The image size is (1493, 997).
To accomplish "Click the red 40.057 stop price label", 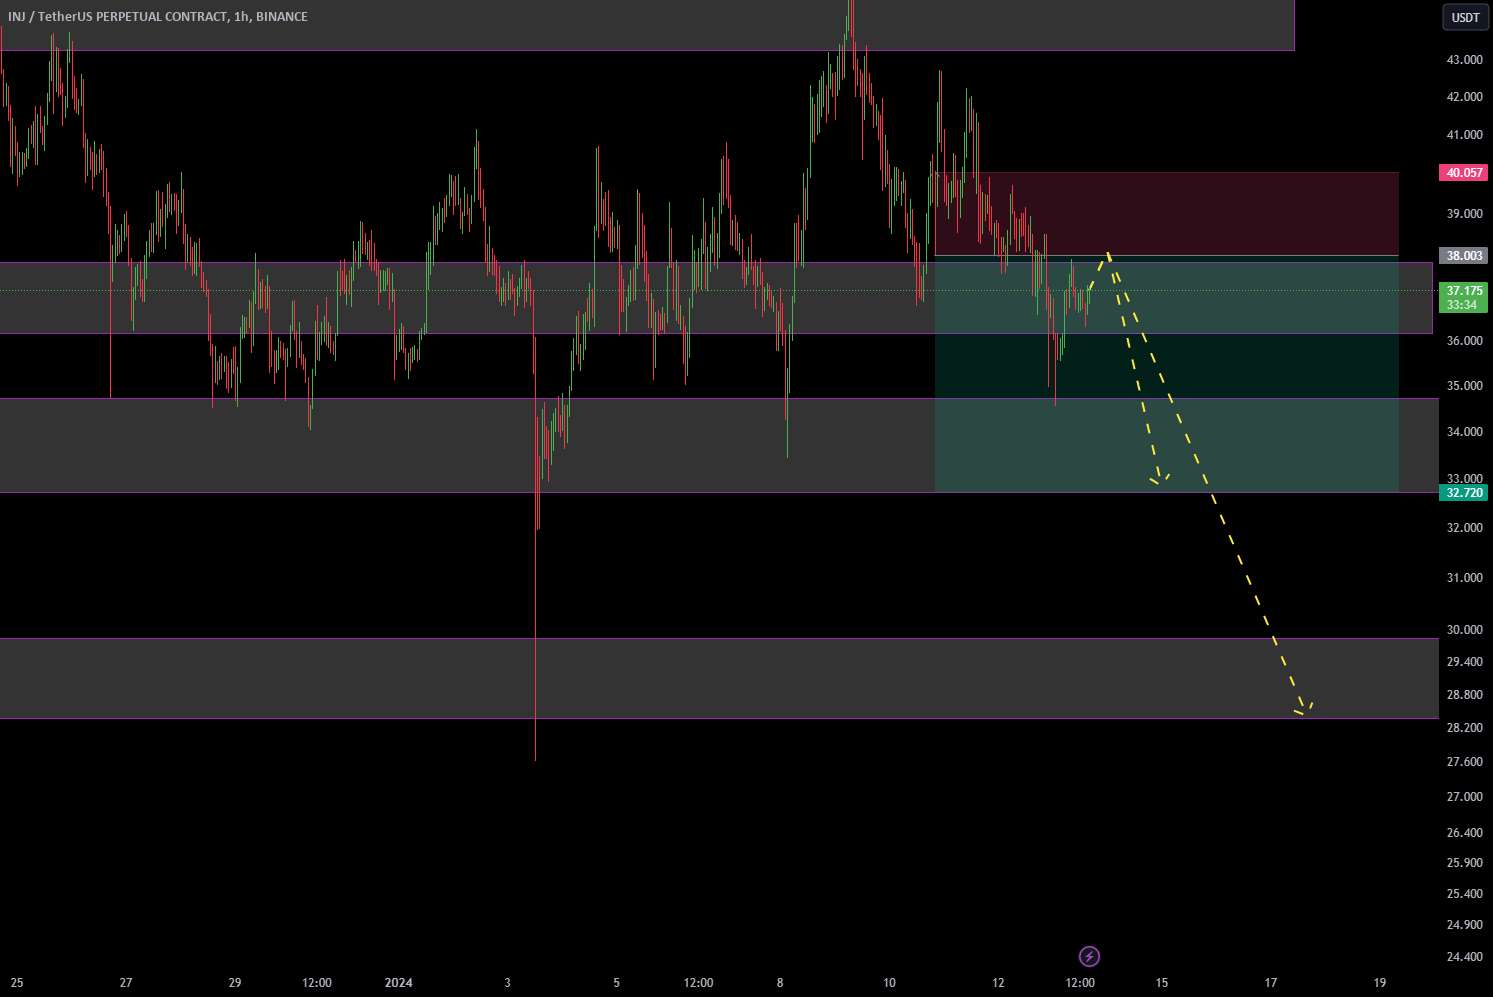I will 1464,173.
